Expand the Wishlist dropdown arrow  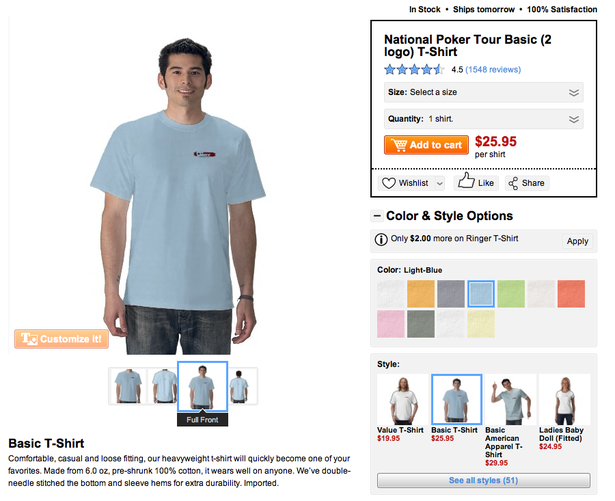click(x=440, y=183)
